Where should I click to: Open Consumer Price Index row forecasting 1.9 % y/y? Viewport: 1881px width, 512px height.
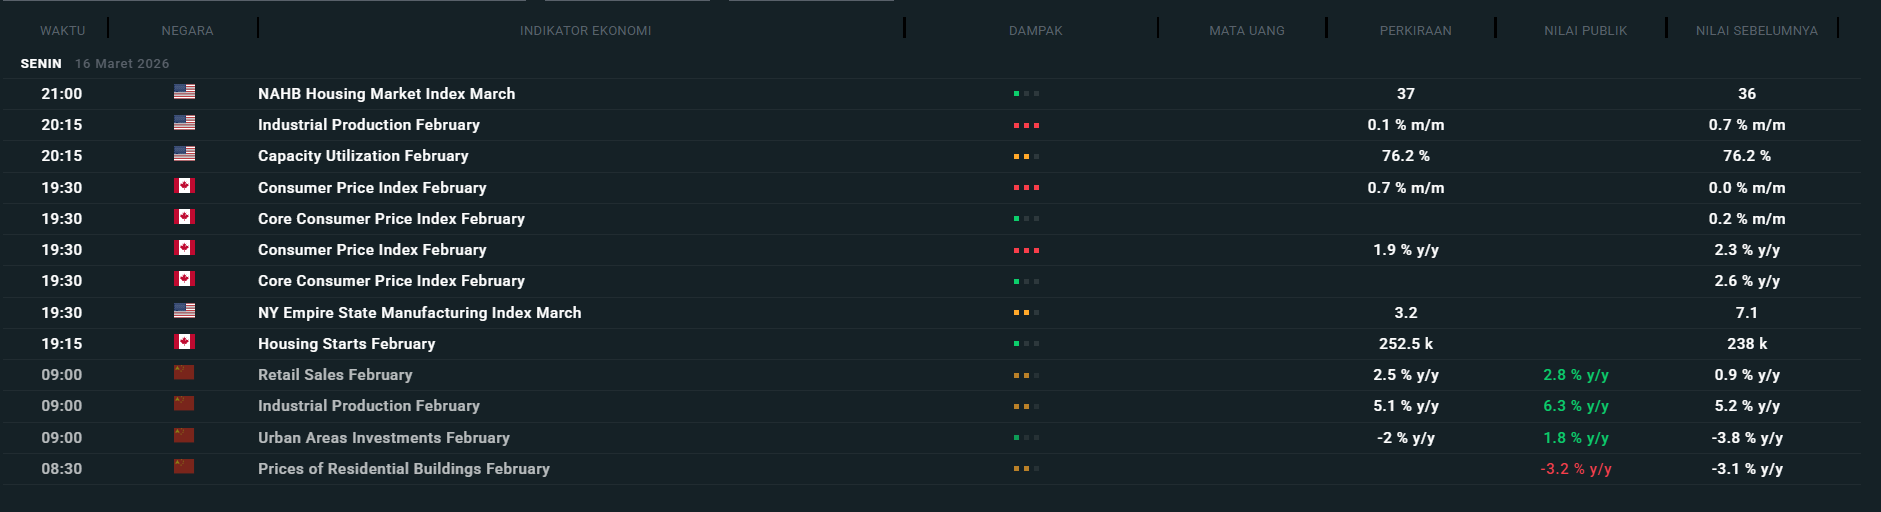pyautogui.click(x=372, y=249)
